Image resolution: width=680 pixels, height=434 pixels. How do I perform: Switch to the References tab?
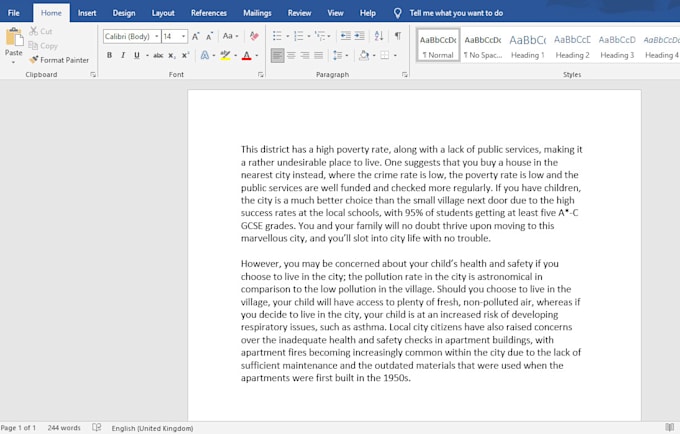click(209, 13)
